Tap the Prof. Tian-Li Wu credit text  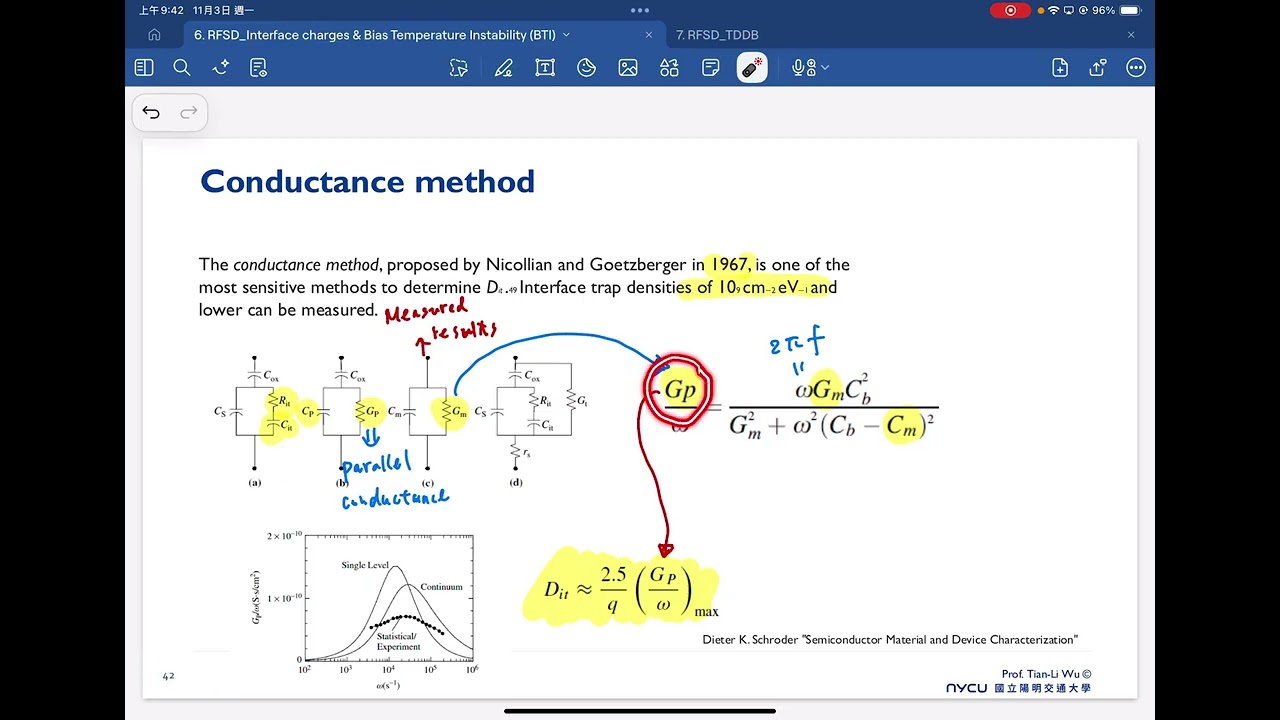(x=1046, y=674)
